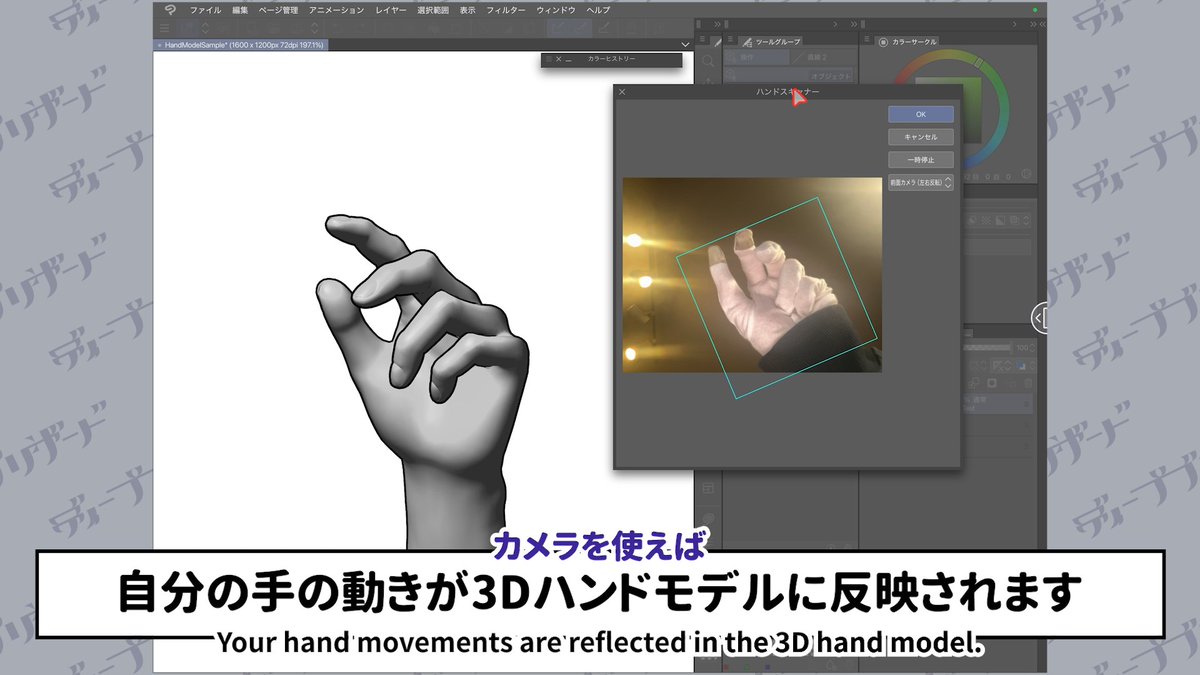Click the Clip Studio Paint logo in the menu bar
The image size is (1200, 675).
(x=170, y=8)
